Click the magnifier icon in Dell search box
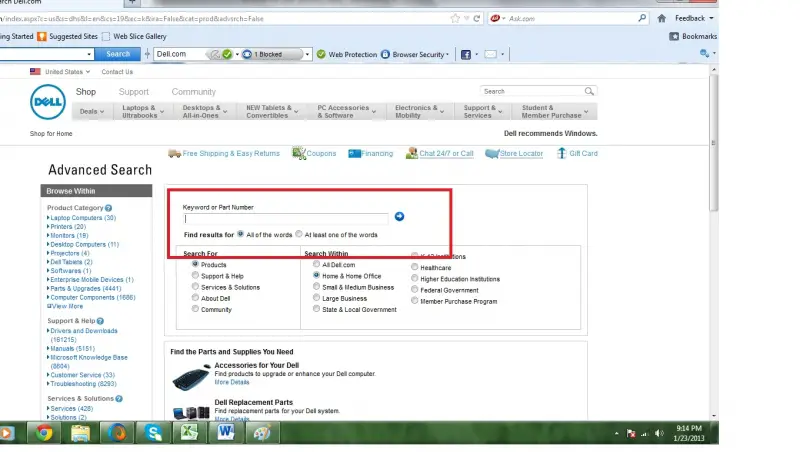Viewport: 800px width, 452px height. [589, 91]
